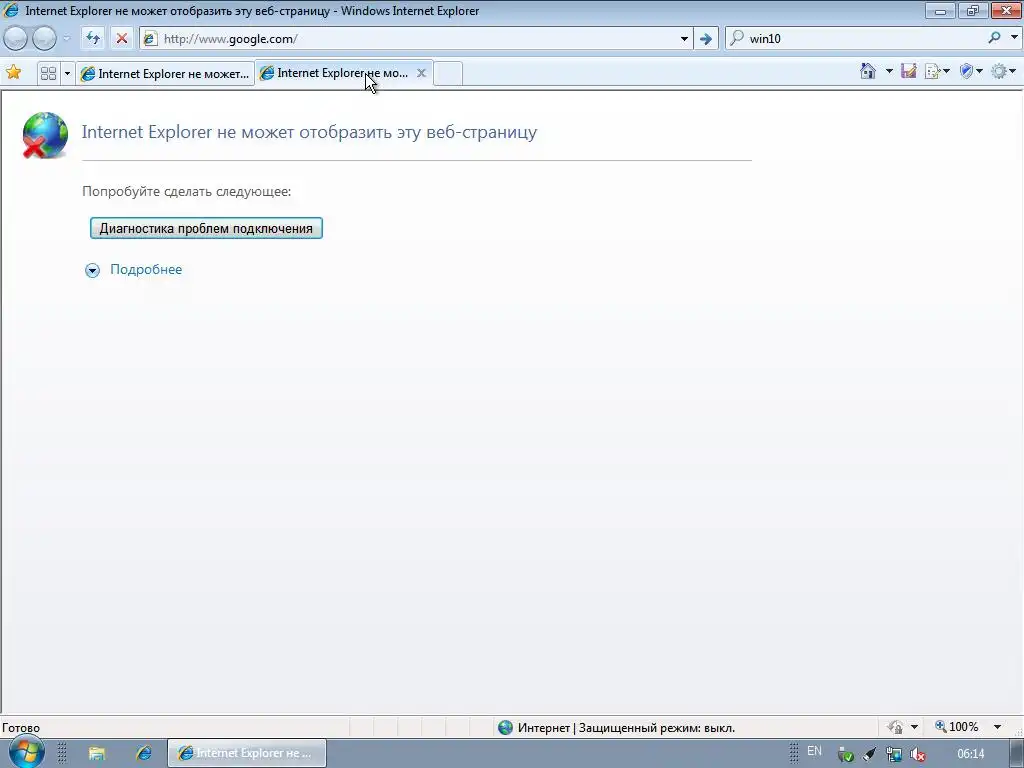Open the Tools gear menu
The width and height of the screenshot is (1024, 768).
999,71
